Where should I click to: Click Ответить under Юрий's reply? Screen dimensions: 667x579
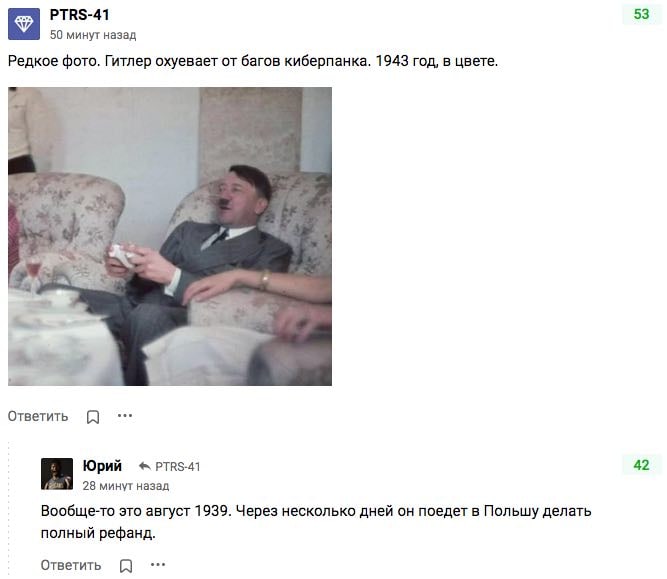point(71,565)
